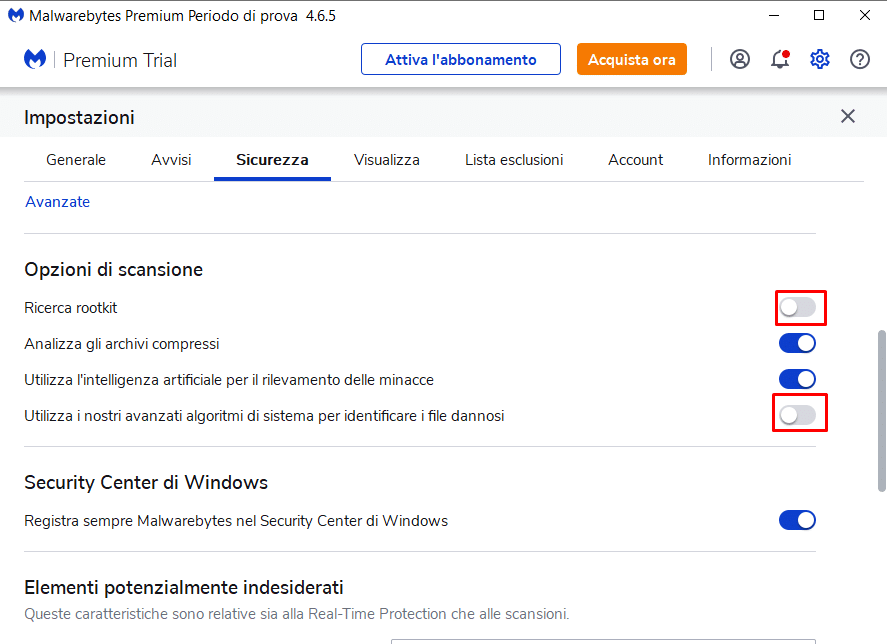
Task: Toggle Registra sempre Malwarebytes nel Security Center
Action: [x=798, y=520]
